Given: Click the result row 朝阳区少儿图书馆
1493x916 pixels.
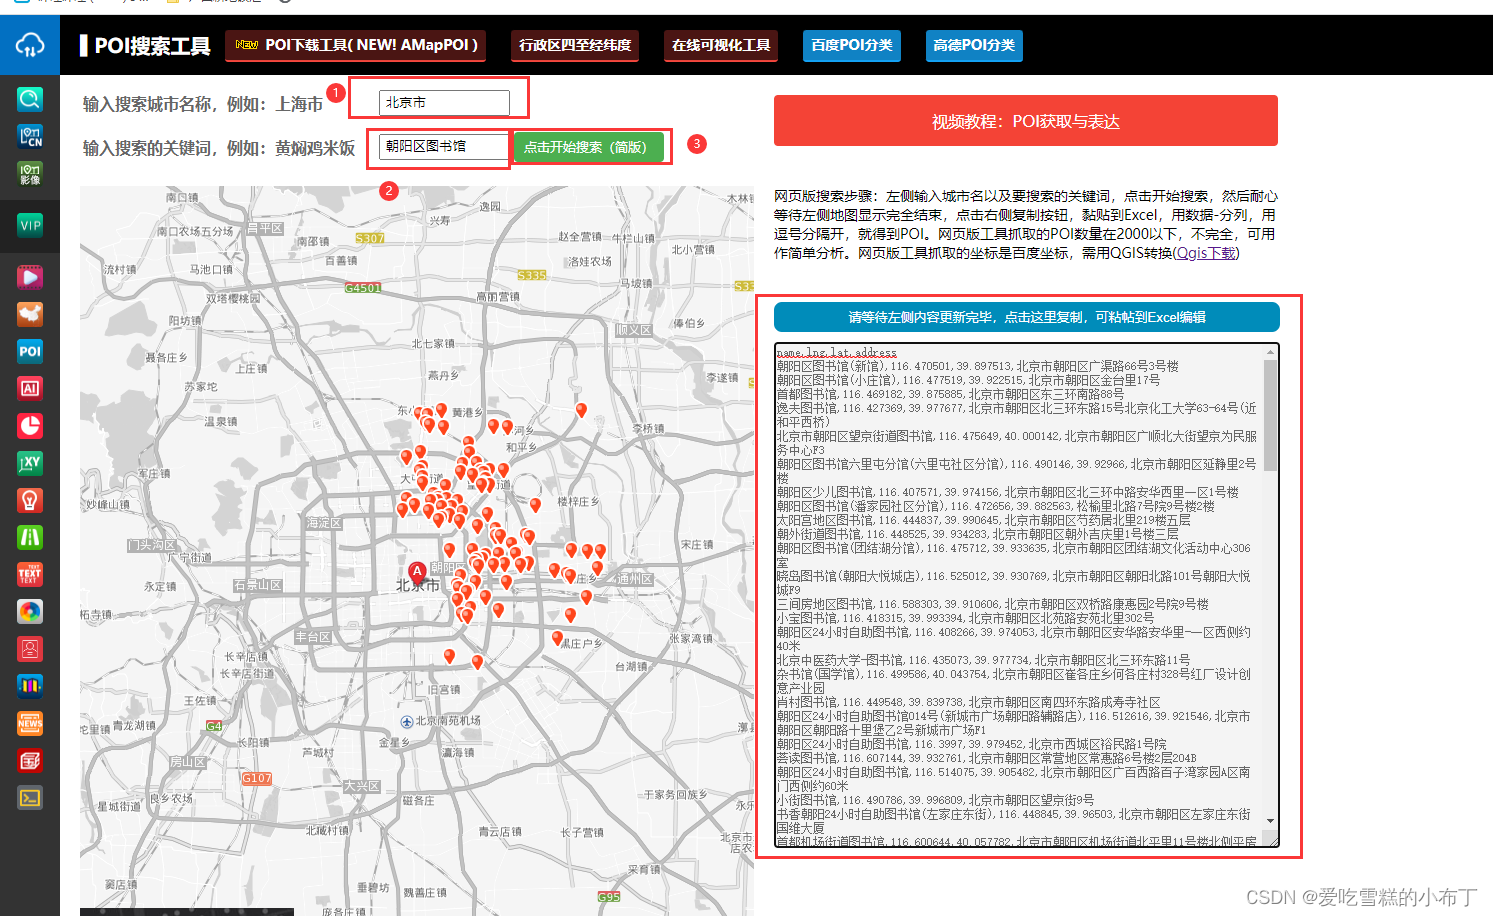Looking at the screenshot, I should [x=1007, y=492].
